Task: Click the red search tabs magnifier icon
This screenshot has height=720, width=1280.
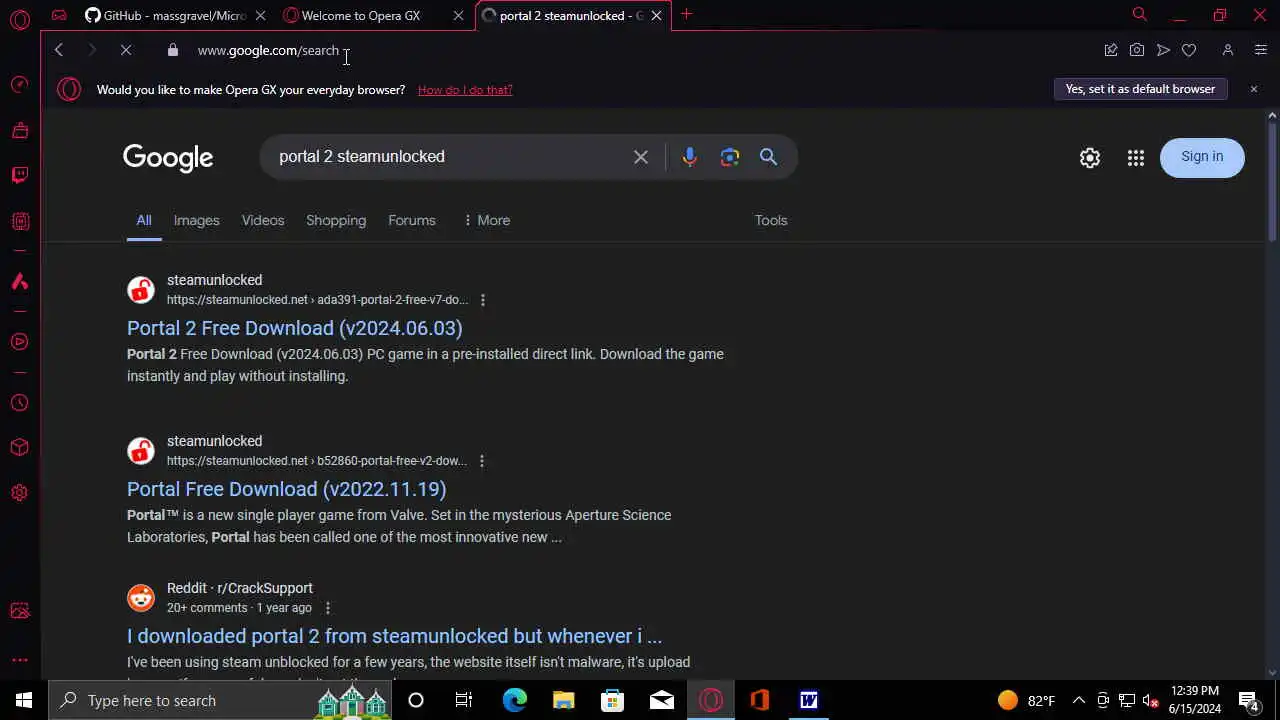Action: coord(1139,14)
